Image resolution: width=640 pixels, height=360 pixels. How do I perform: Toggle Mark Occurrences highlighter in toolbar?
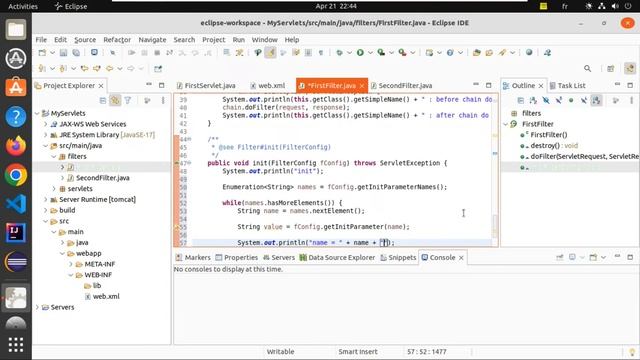270,53
